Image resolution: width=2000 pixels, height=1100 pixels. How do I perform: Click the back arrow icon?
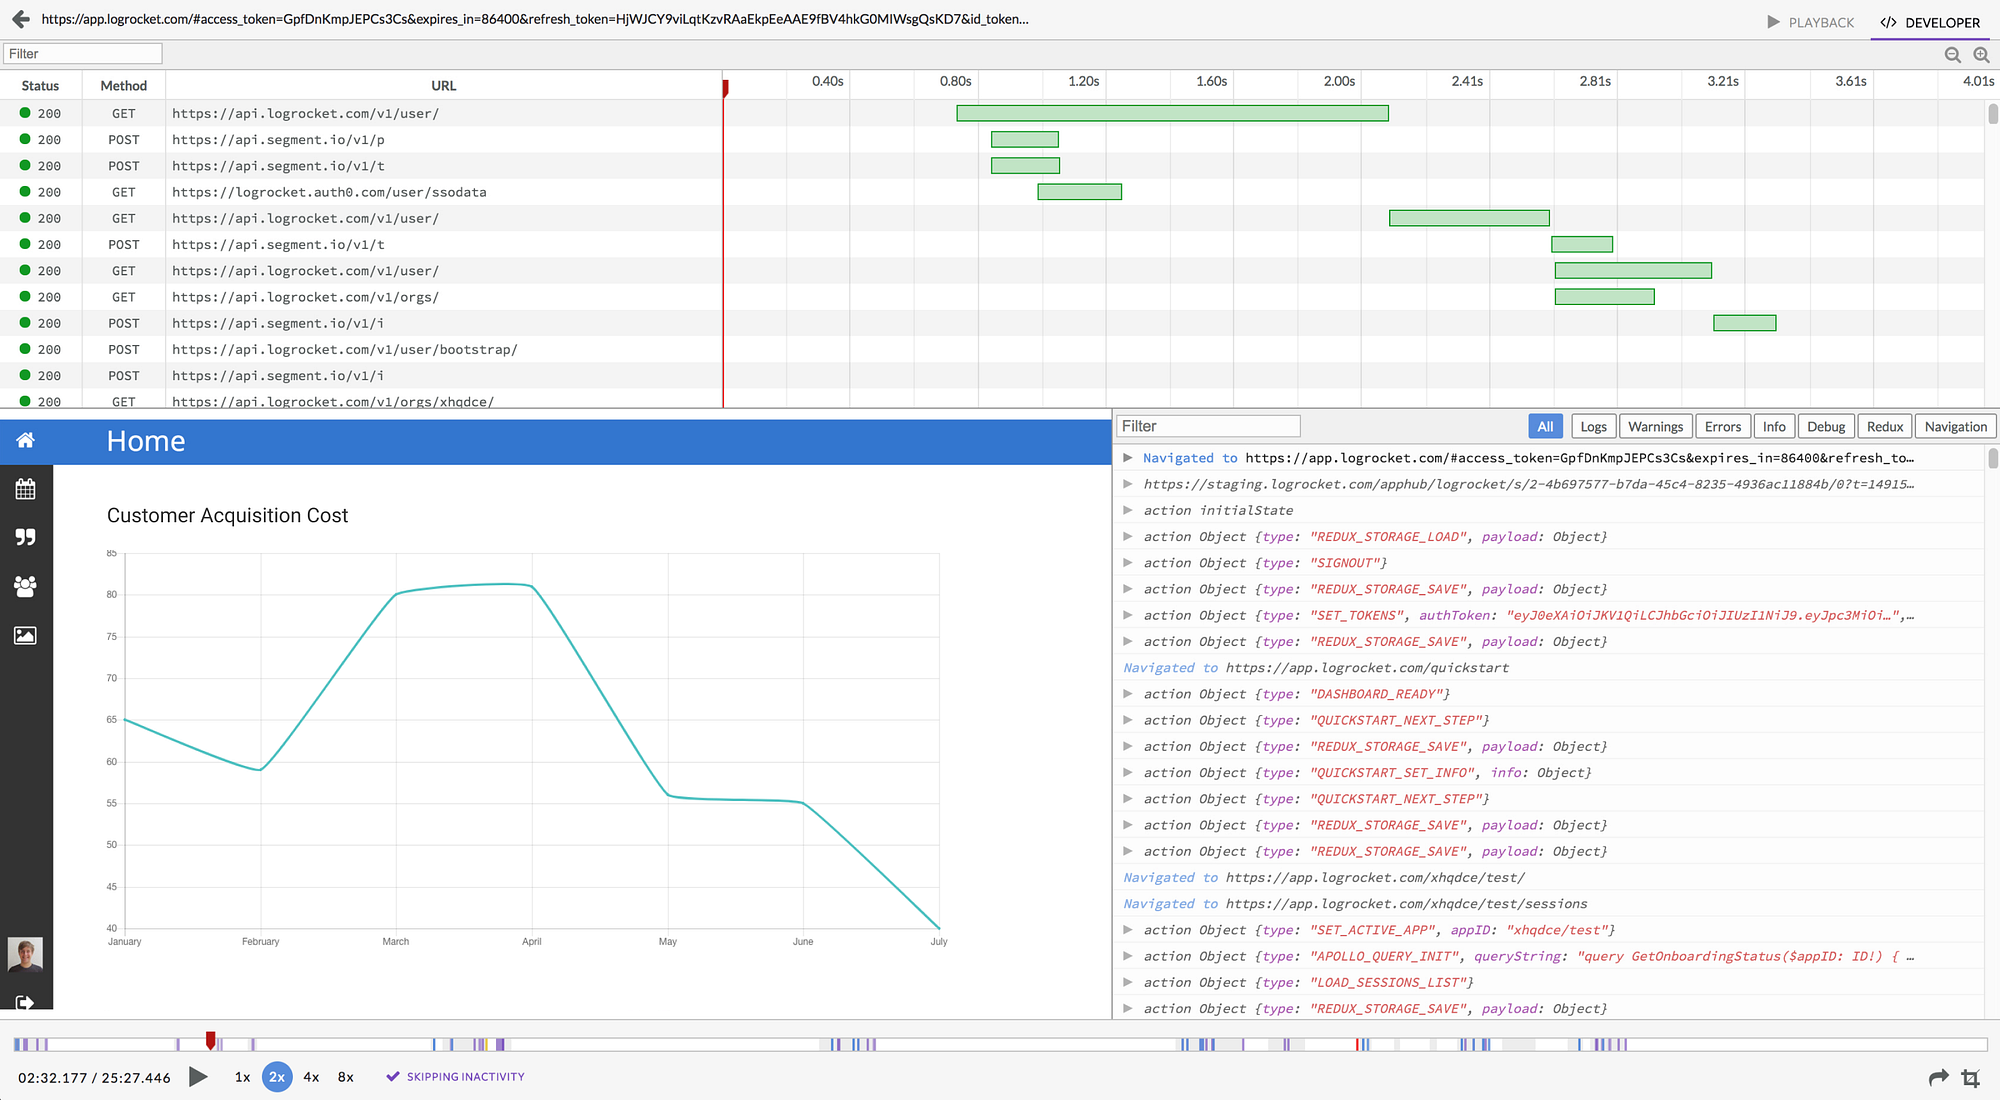[20, 19]
